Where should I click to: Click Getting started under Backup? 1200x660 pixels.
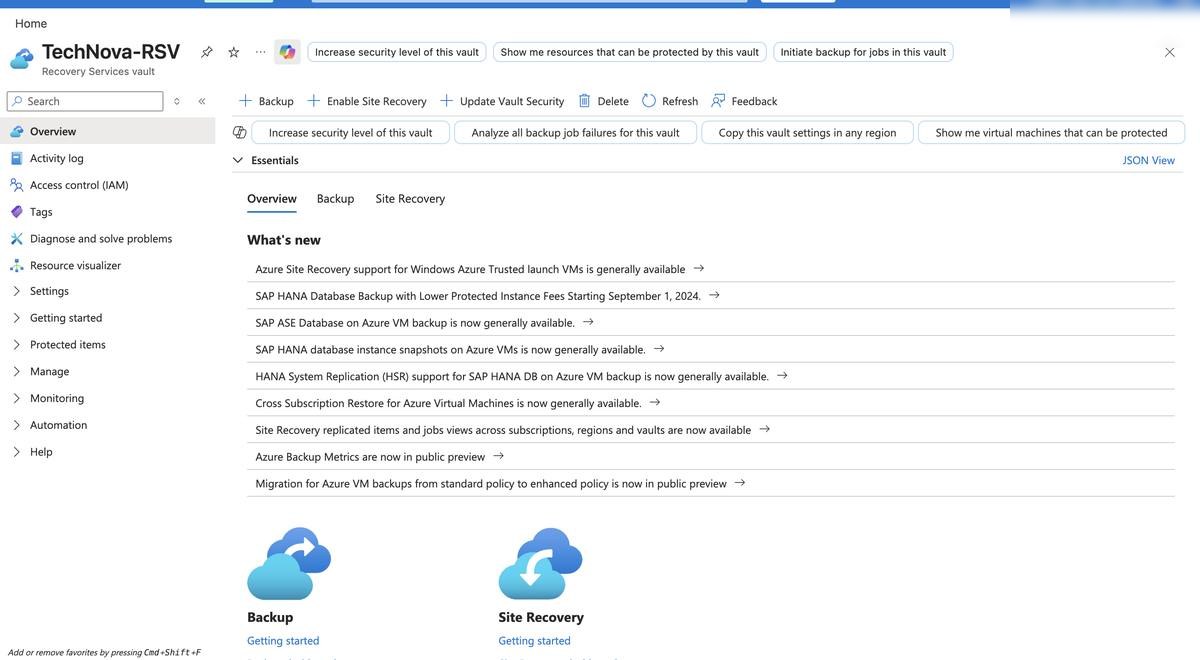[283, 641]
